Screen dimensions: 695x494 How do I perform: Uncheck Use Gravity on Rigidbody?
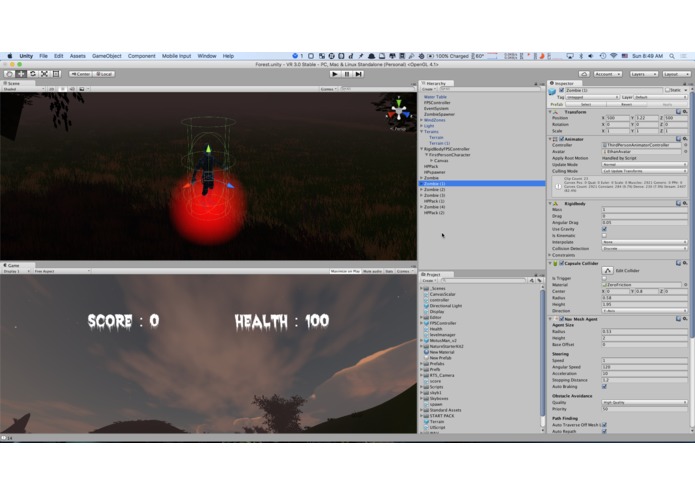click(604, 229)
